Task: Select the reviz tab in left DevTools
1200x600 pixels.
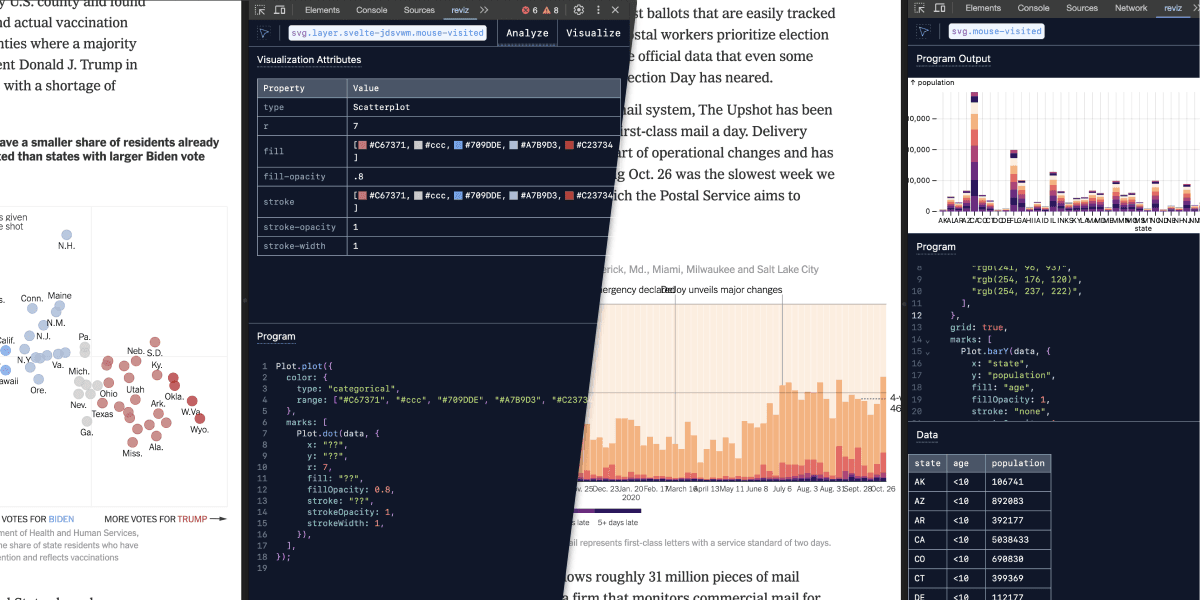Action: click(459, 10)
